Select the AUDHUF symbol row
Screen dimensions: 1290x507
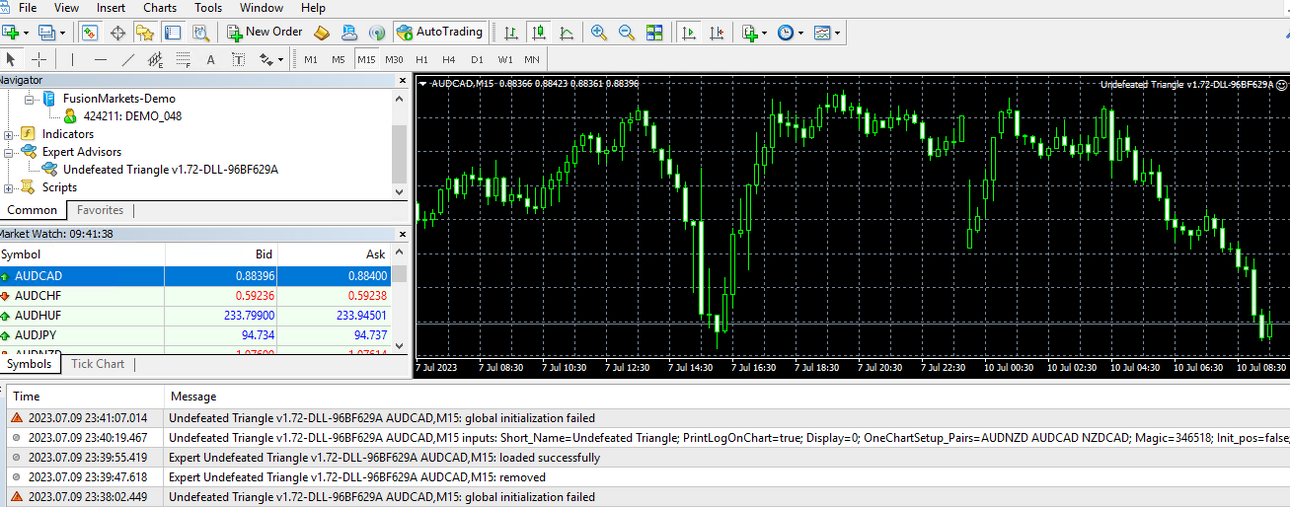point(195,315)
